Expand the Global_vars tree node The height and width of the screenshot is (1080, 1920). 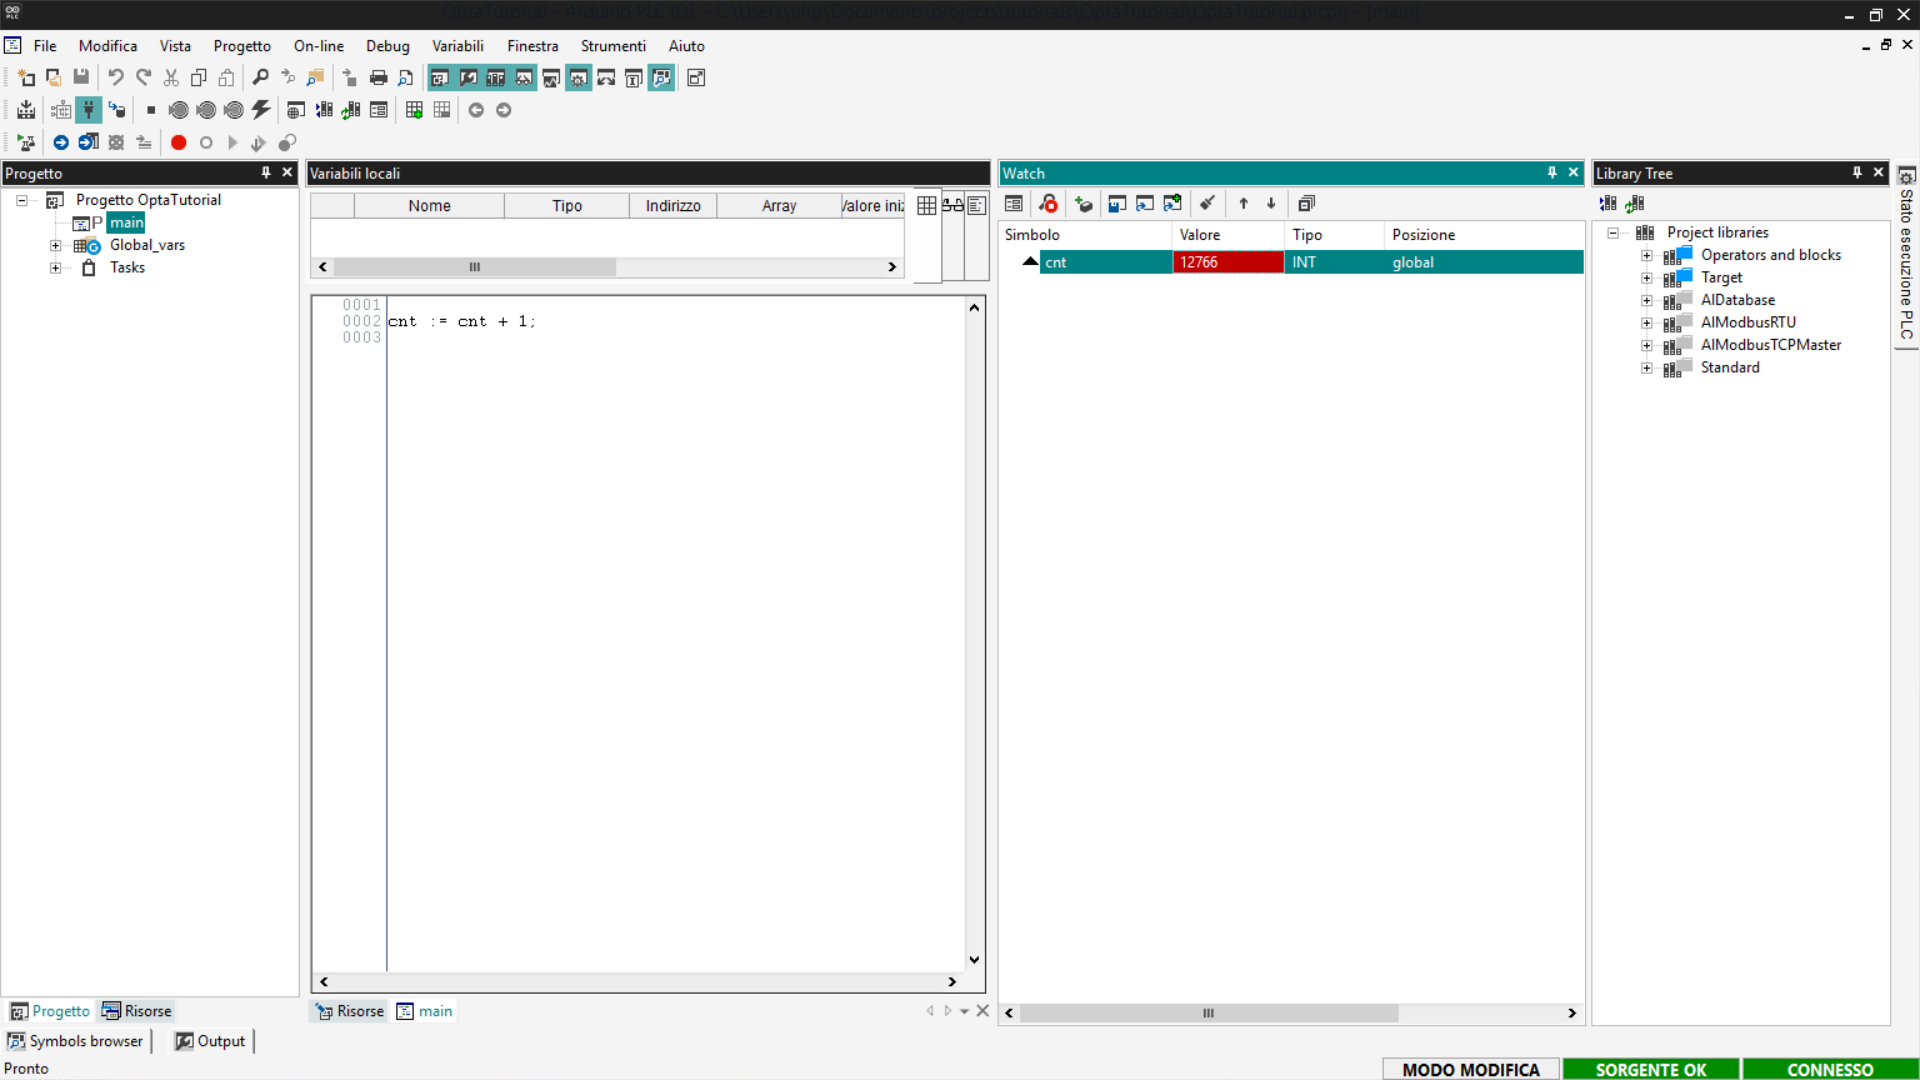[x=56, y=245]
